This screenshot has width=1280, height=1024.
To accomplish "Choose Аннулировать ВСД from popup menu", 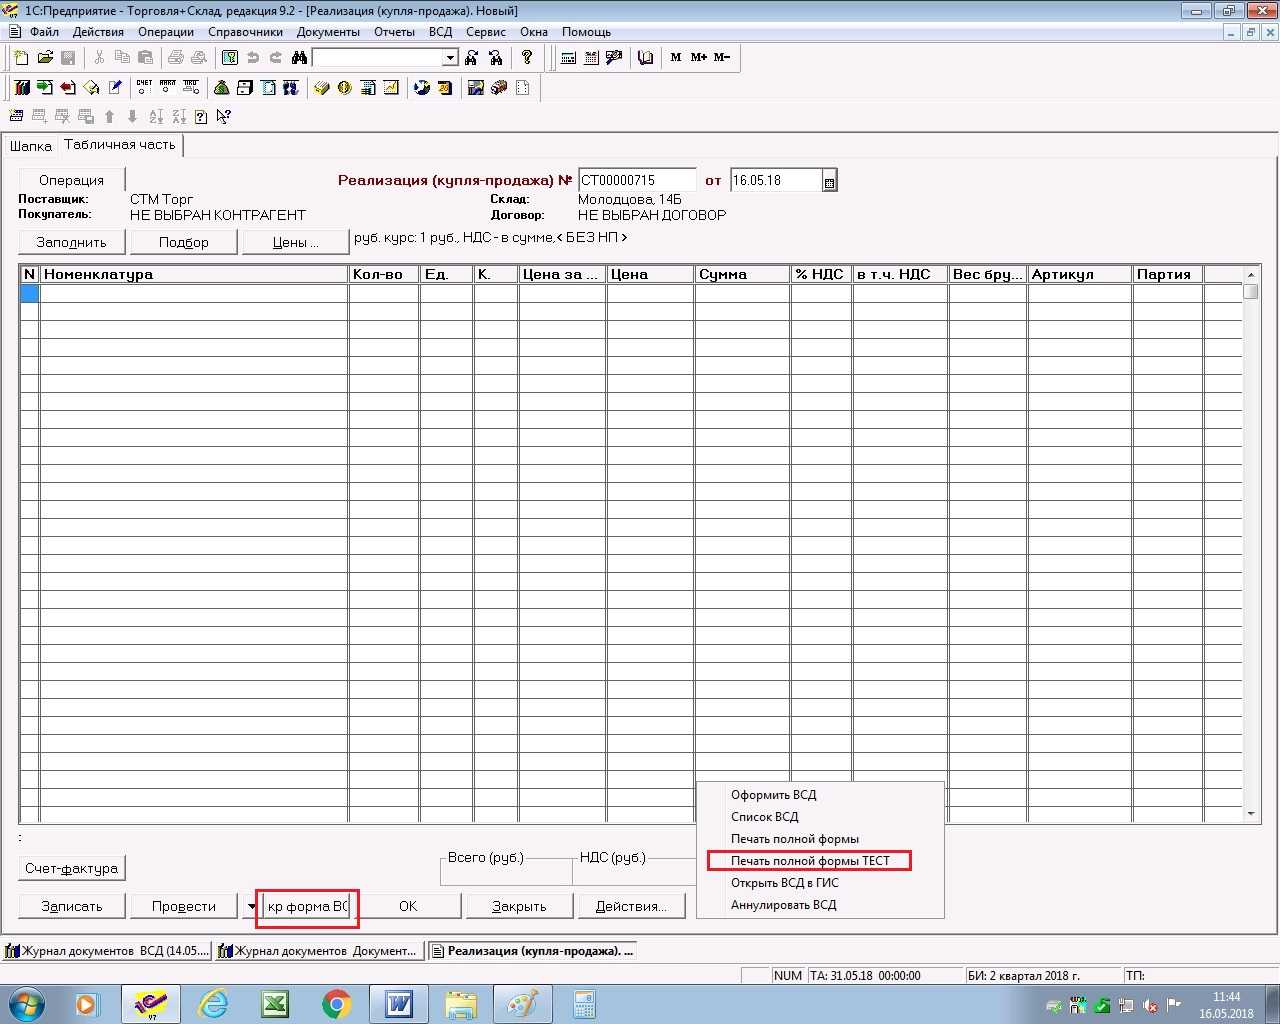I will pos(783,905).
